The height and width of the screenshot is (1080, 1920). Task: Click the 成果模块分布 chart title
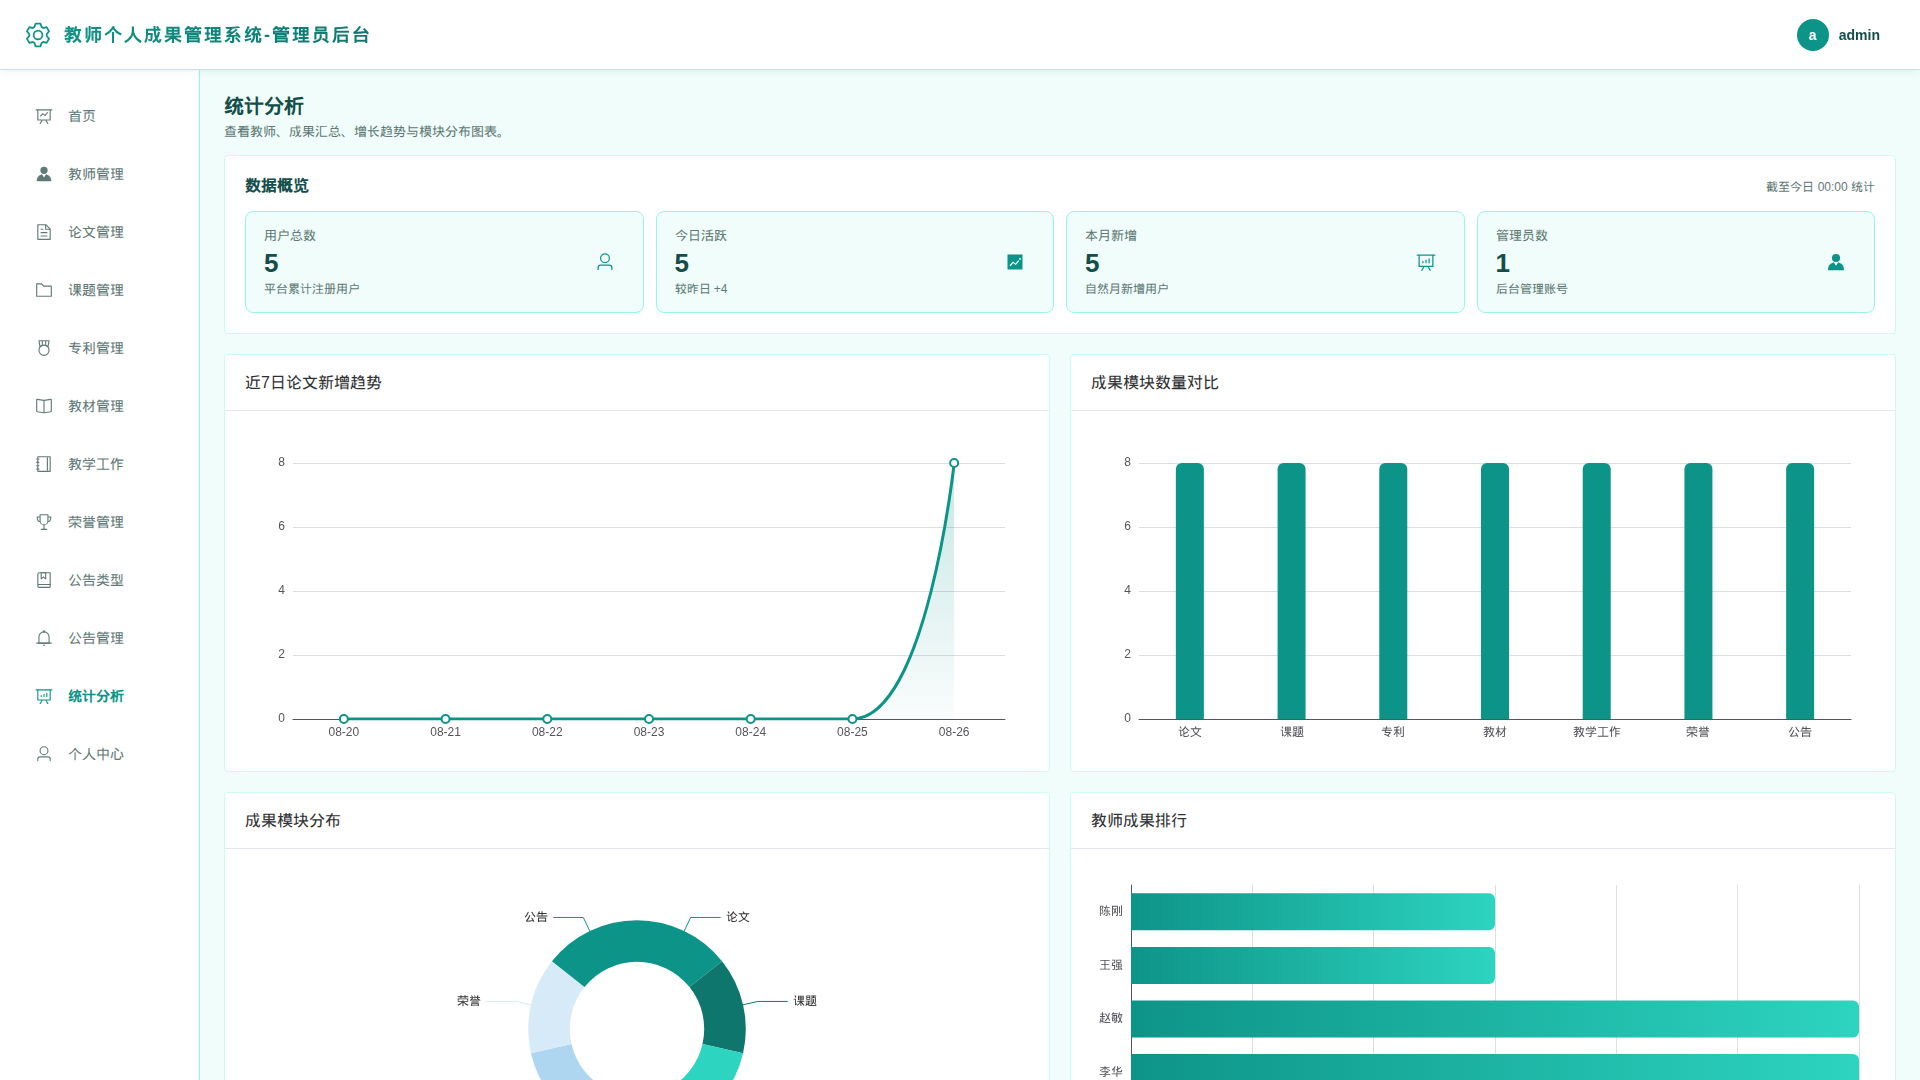click(293, 821)
